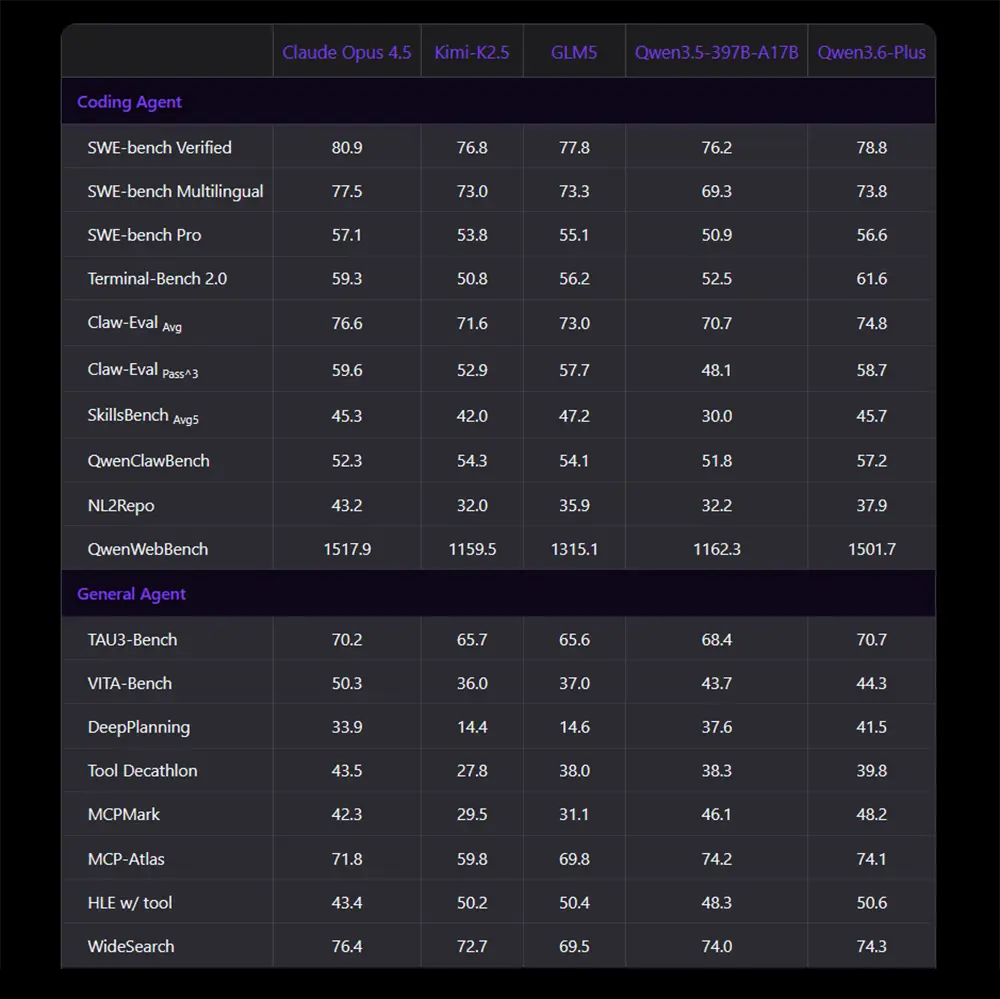Select the Qwen3.5-397B-A17B column header
1000x999 pixels.
(716, 52)
